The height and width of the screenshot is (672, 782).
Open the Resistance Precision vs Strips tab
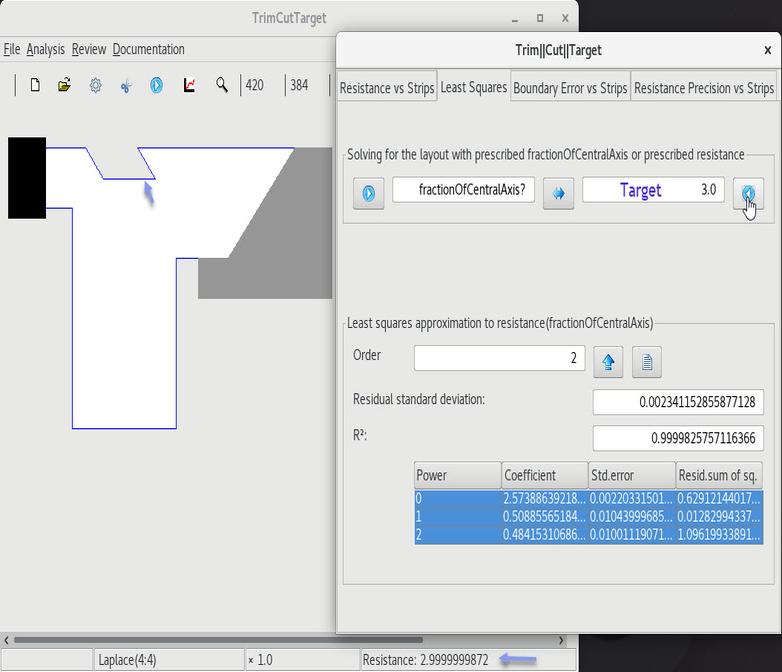point(704,88)
